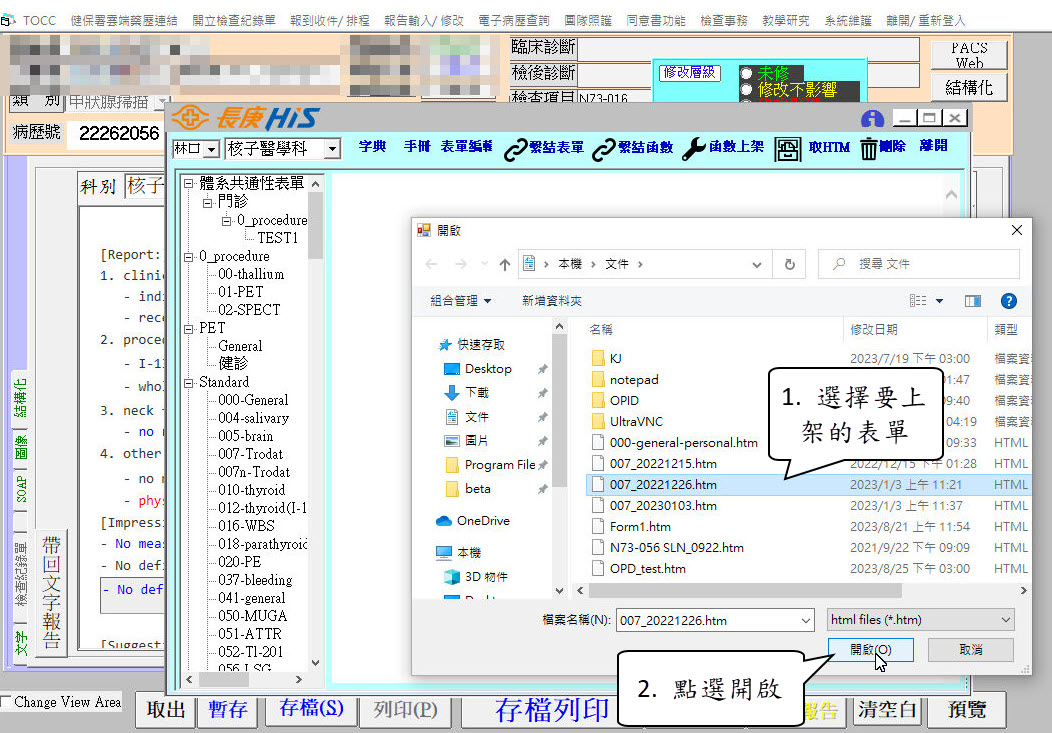Select the 未修 radio button
The image size is (1052, 733).
[746, 73]
